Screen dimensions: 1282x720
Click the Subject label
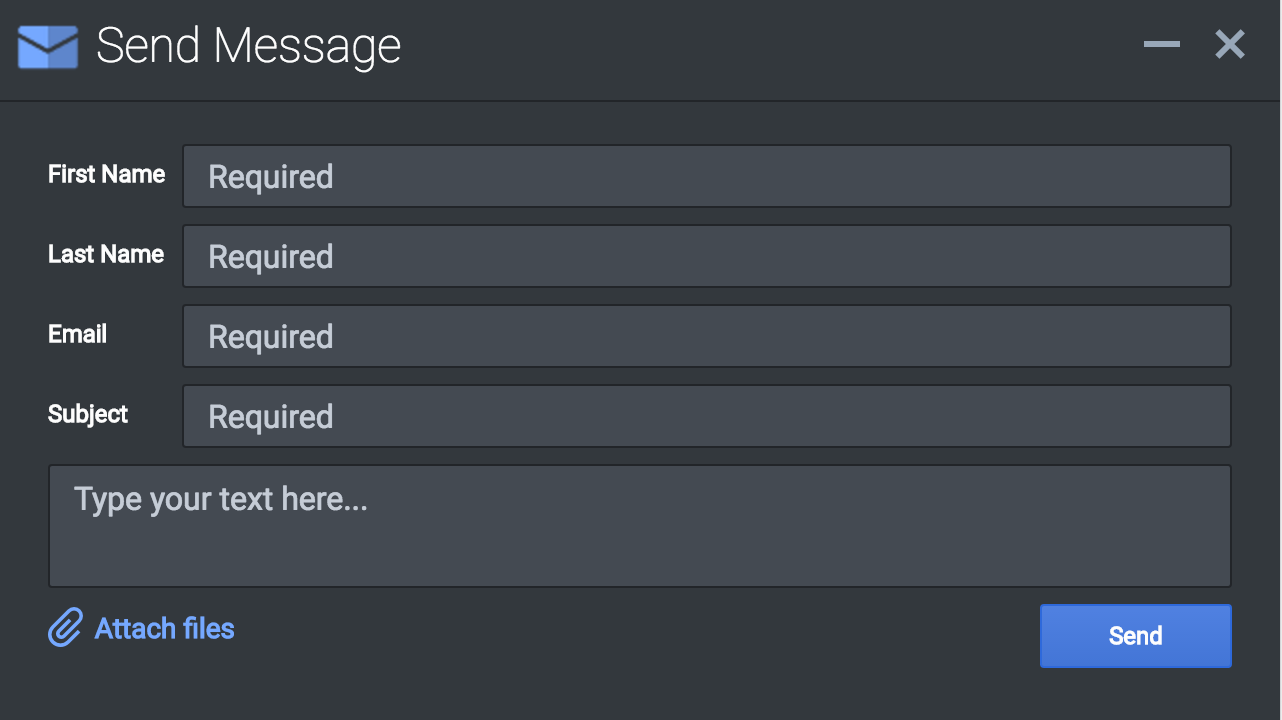[88, 414]
